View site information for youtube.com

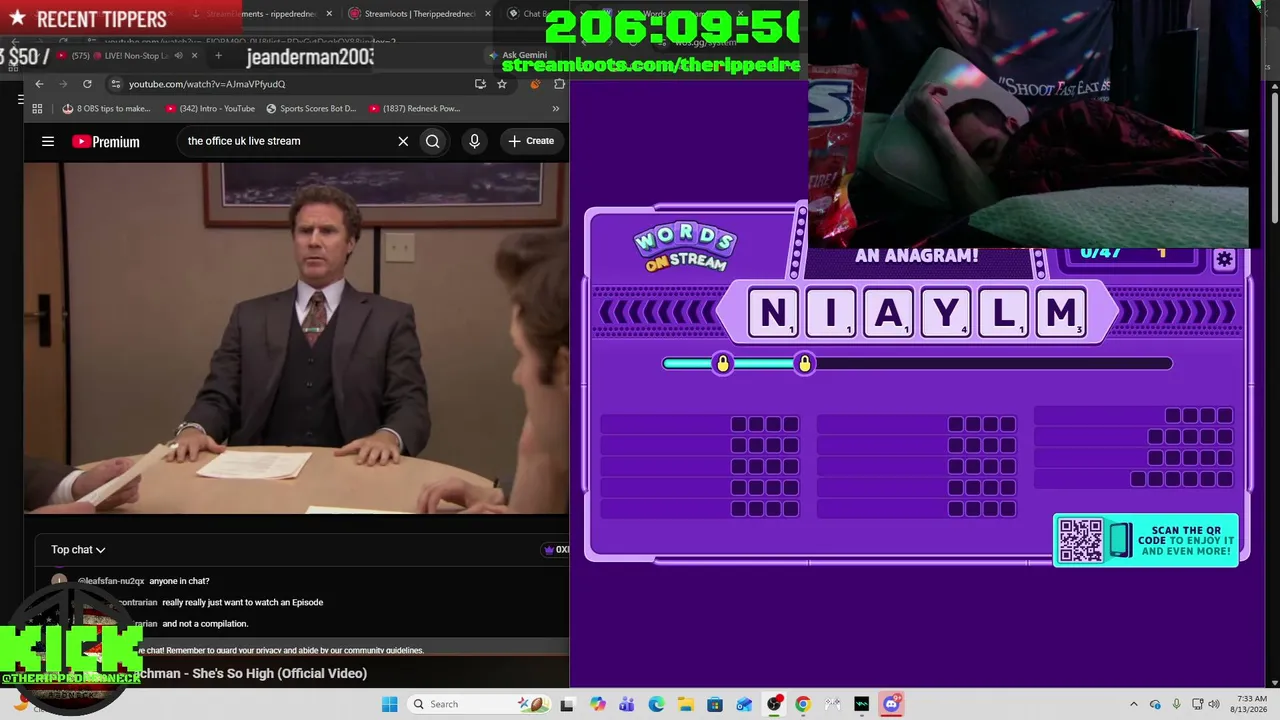tap(116, 84)
